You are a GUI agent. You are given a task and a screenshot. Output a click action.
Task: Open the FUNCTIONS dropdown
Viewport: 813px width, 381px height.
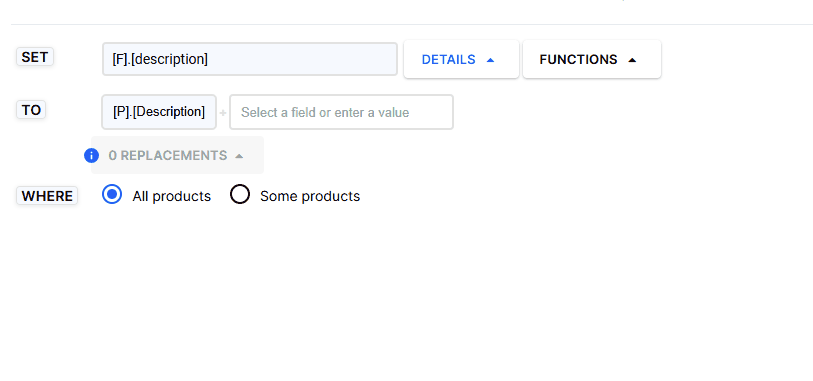click(592, 60)
